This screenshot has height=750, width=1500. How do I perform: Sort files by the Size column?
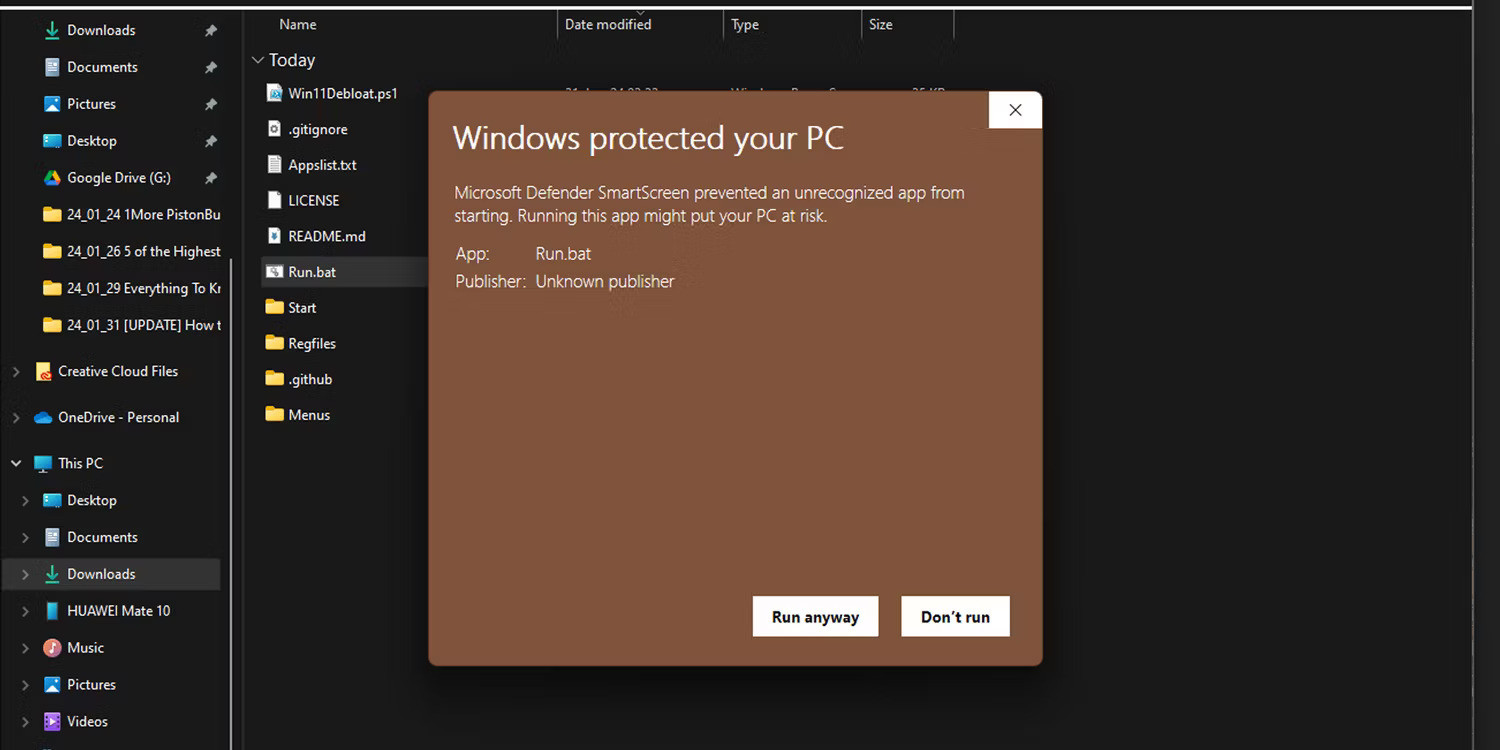pyautogui.click(x=880, y=24)
